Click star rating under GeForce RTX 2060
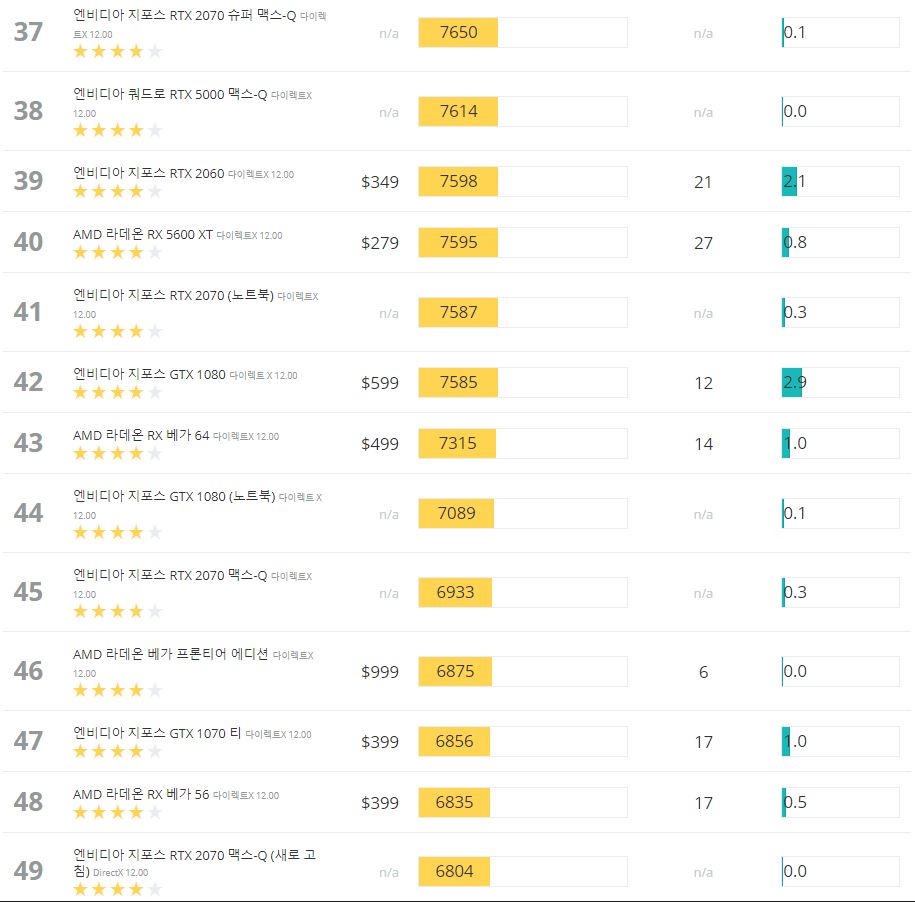Viewport: 915px width, 902px height. 117,191
